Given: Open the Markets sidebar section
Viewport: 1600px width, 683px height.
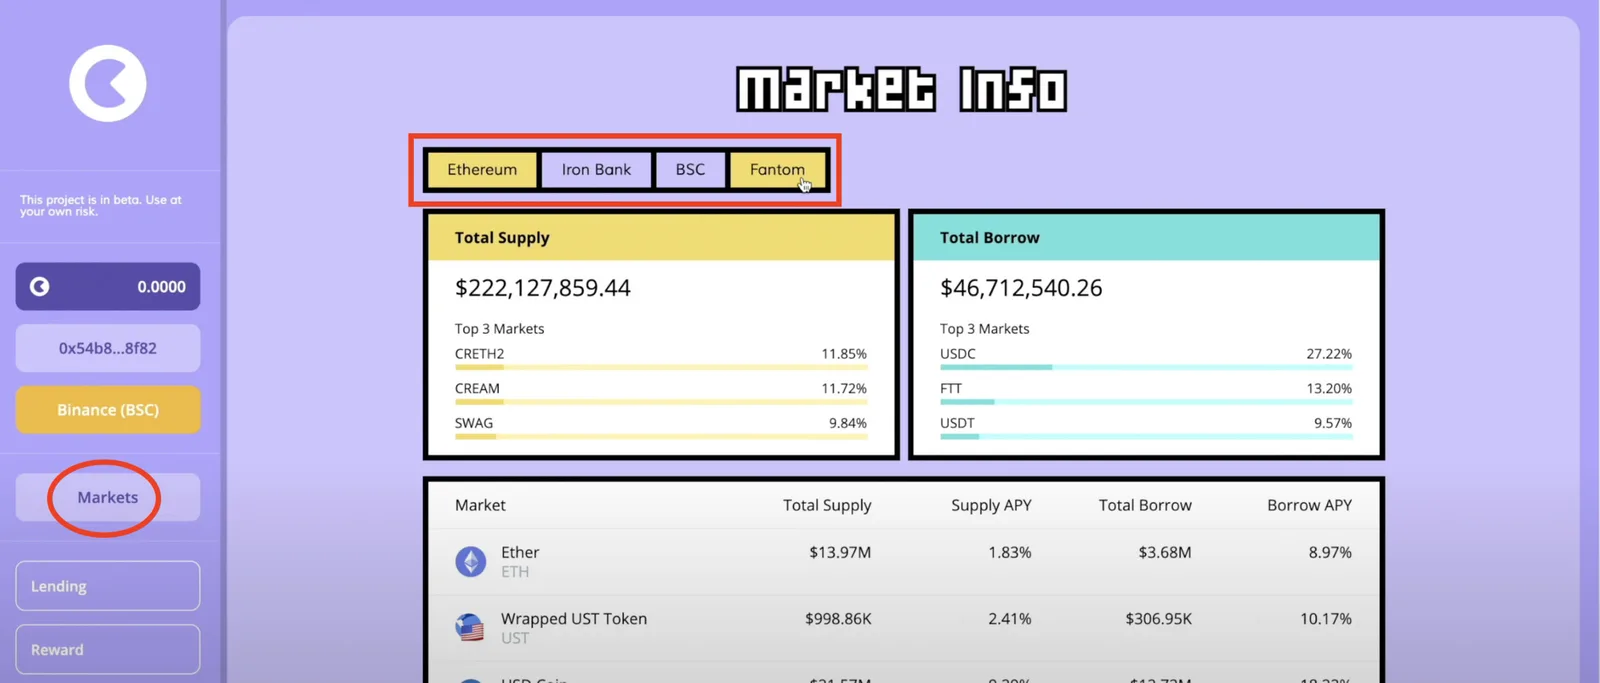Looking at the screenshot, I should [x=108, y=497].
